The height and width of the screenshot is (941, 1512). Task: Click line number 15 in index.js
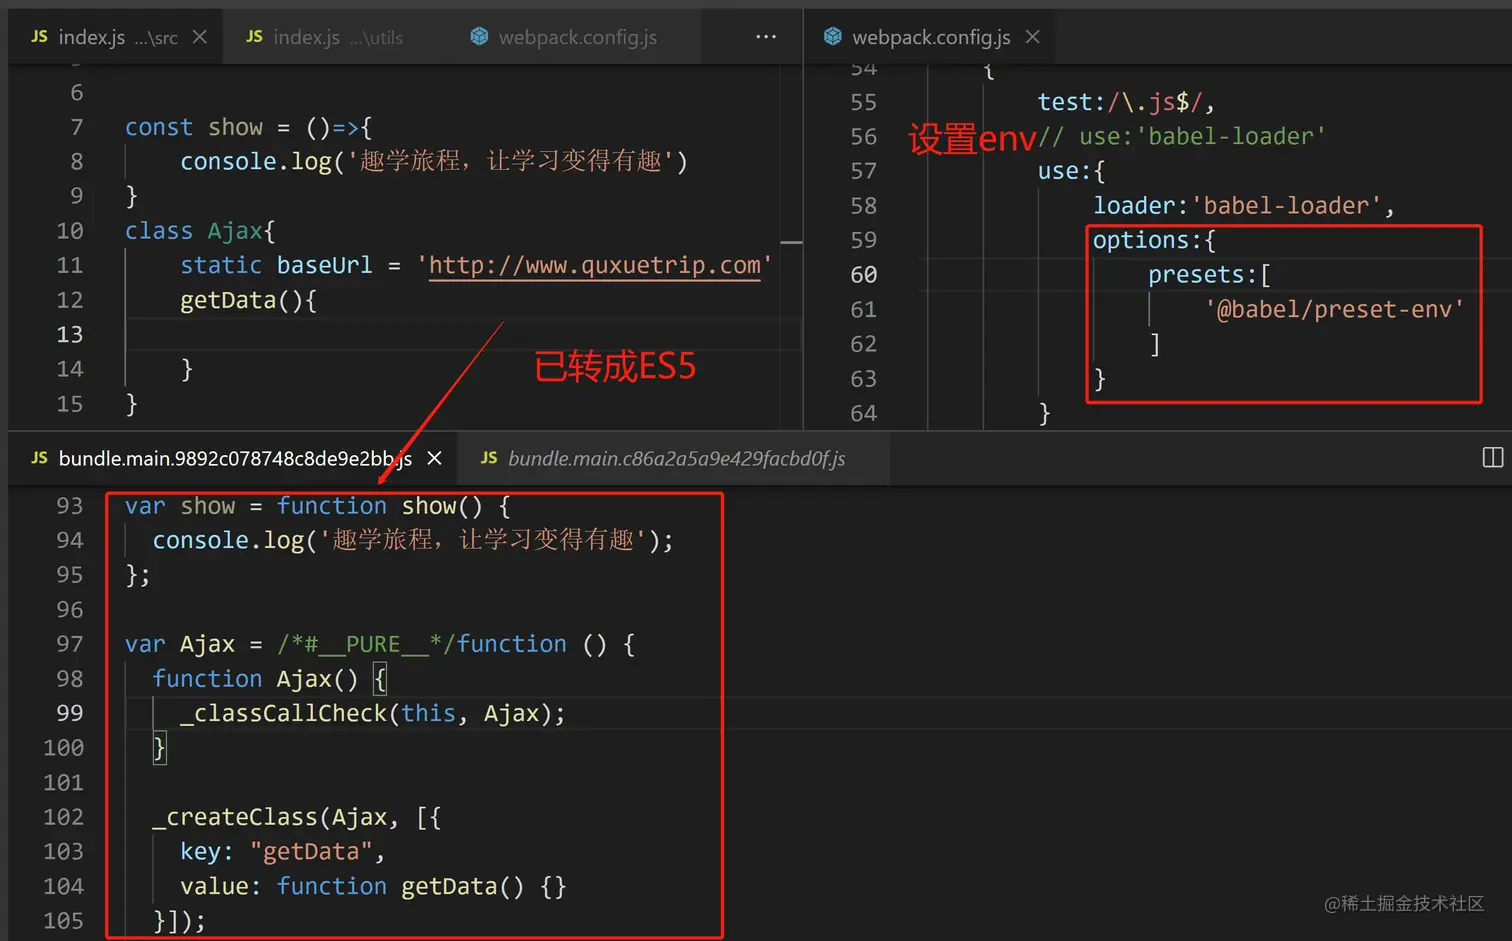(x=70, y=404)
